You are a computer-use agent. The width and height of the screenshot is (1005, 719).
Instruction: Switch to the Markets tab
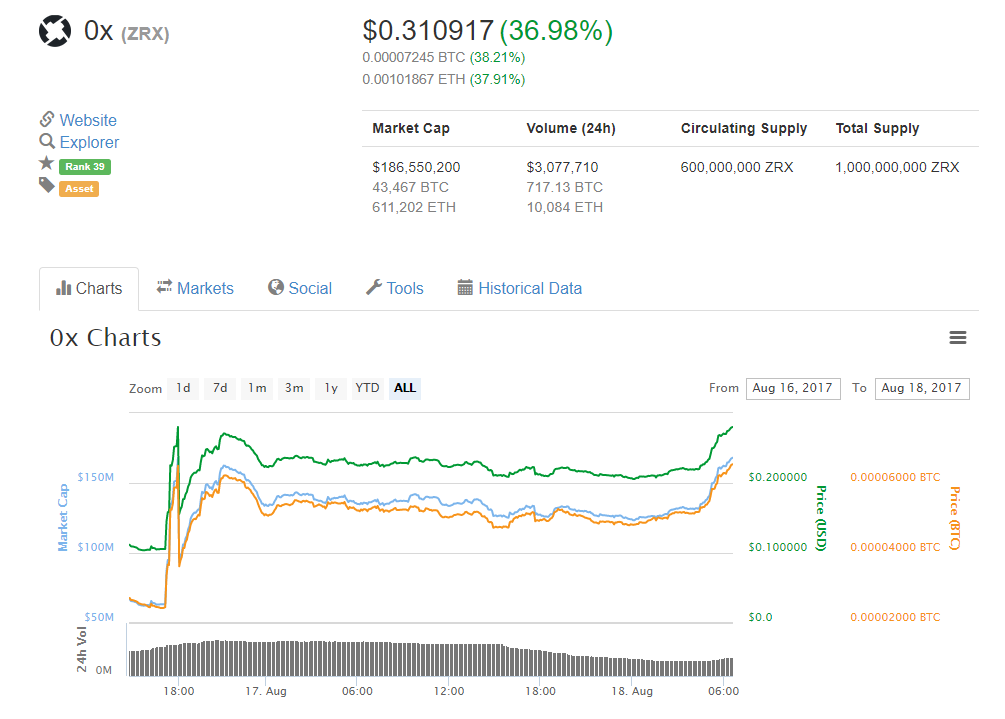pyautogui.click(x=195, y=289)
